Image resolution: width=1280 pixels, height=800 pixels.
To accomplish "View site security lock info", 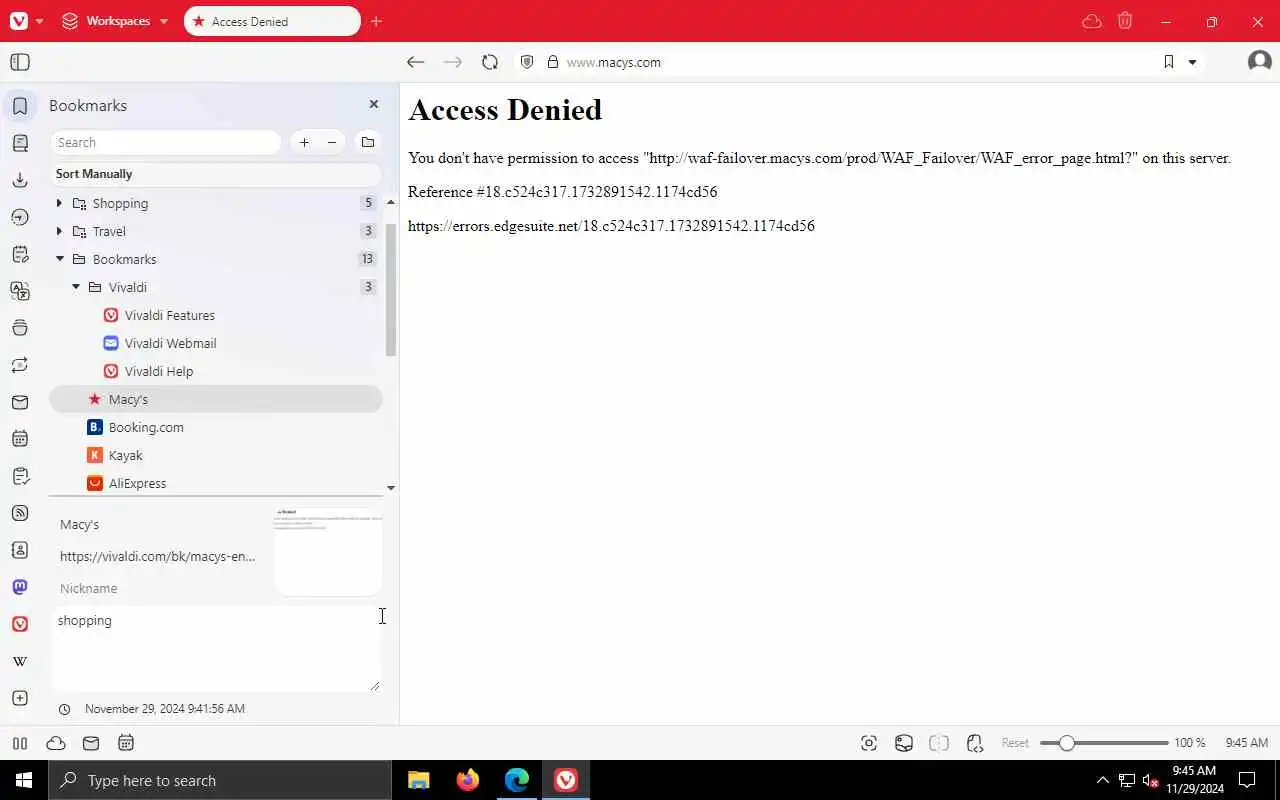I will pyautogui.click(x=552, y=62).
